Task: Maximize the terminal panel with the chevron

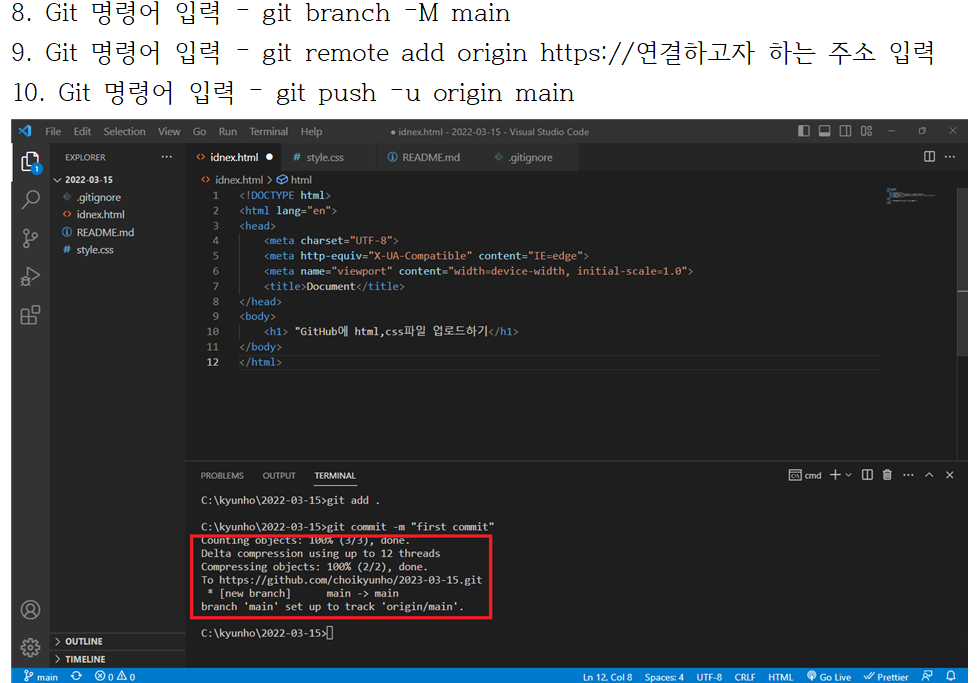Action: (928, 475)
